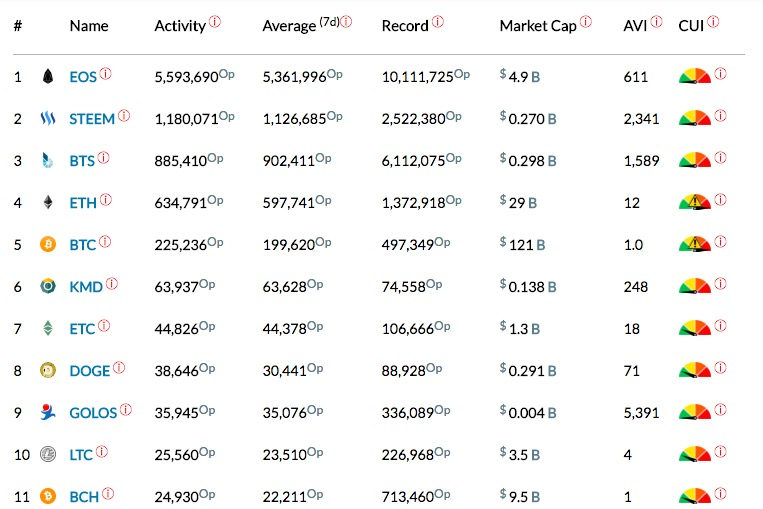Select EOS activity value 5,593,690
763x509 pixels.
point(186,77)
